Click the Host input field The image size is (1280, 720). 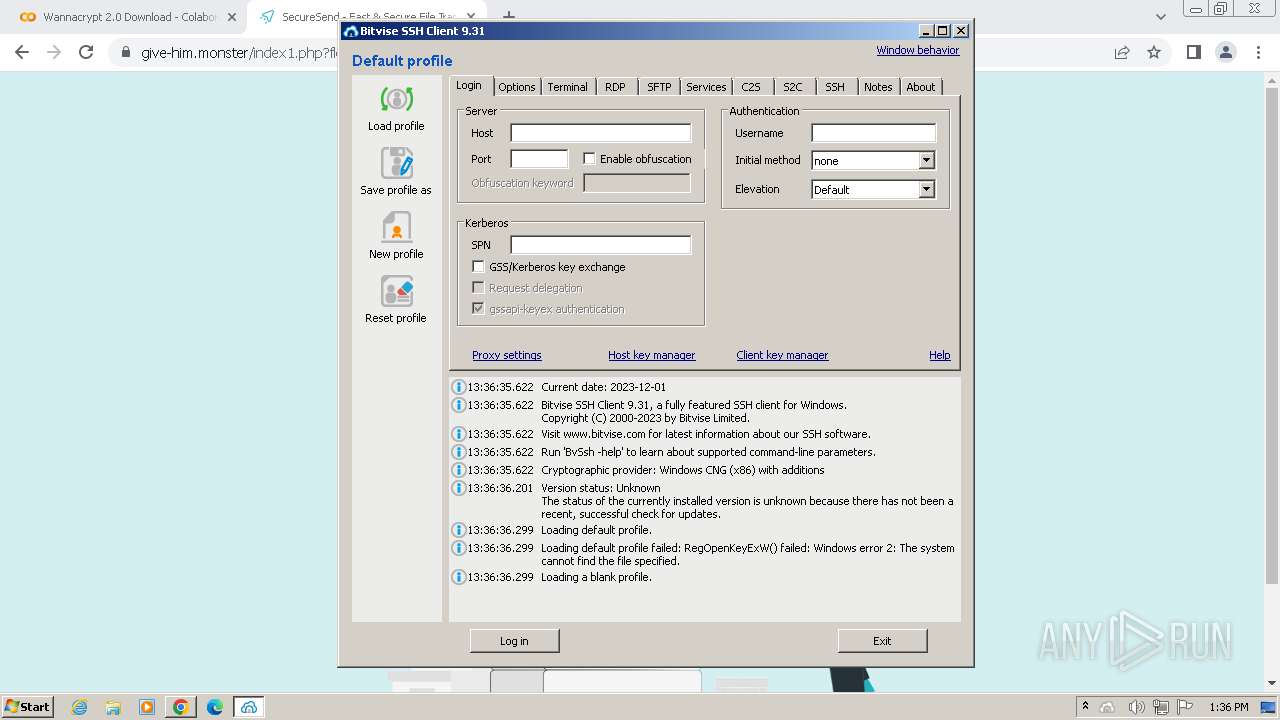600,133
